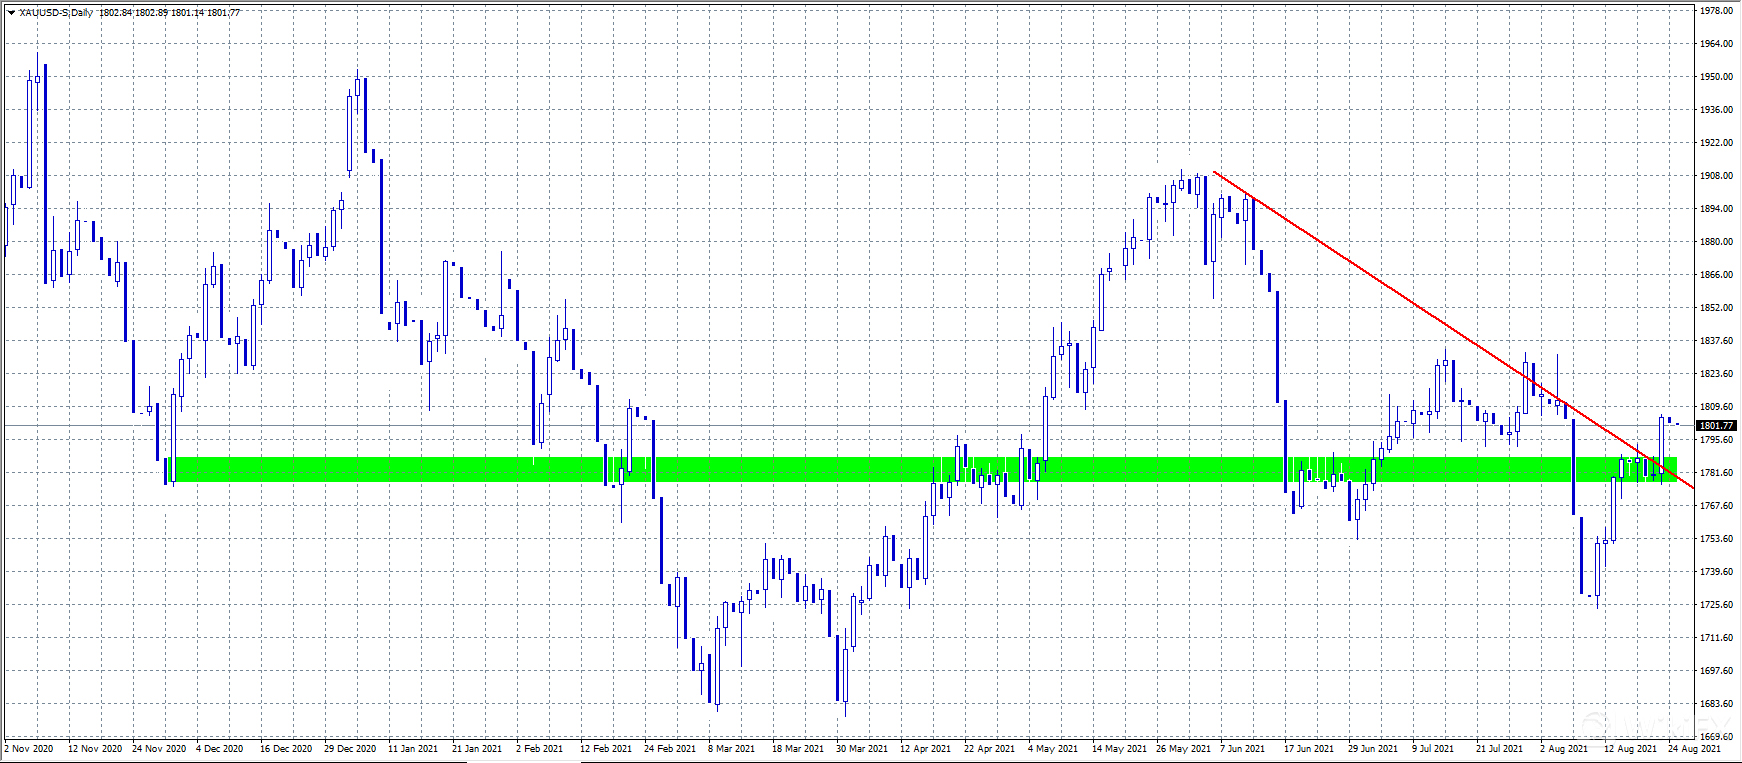Click the 7 Jun 2021 date label
The image size is (1742, 763).
(1244, 748)
